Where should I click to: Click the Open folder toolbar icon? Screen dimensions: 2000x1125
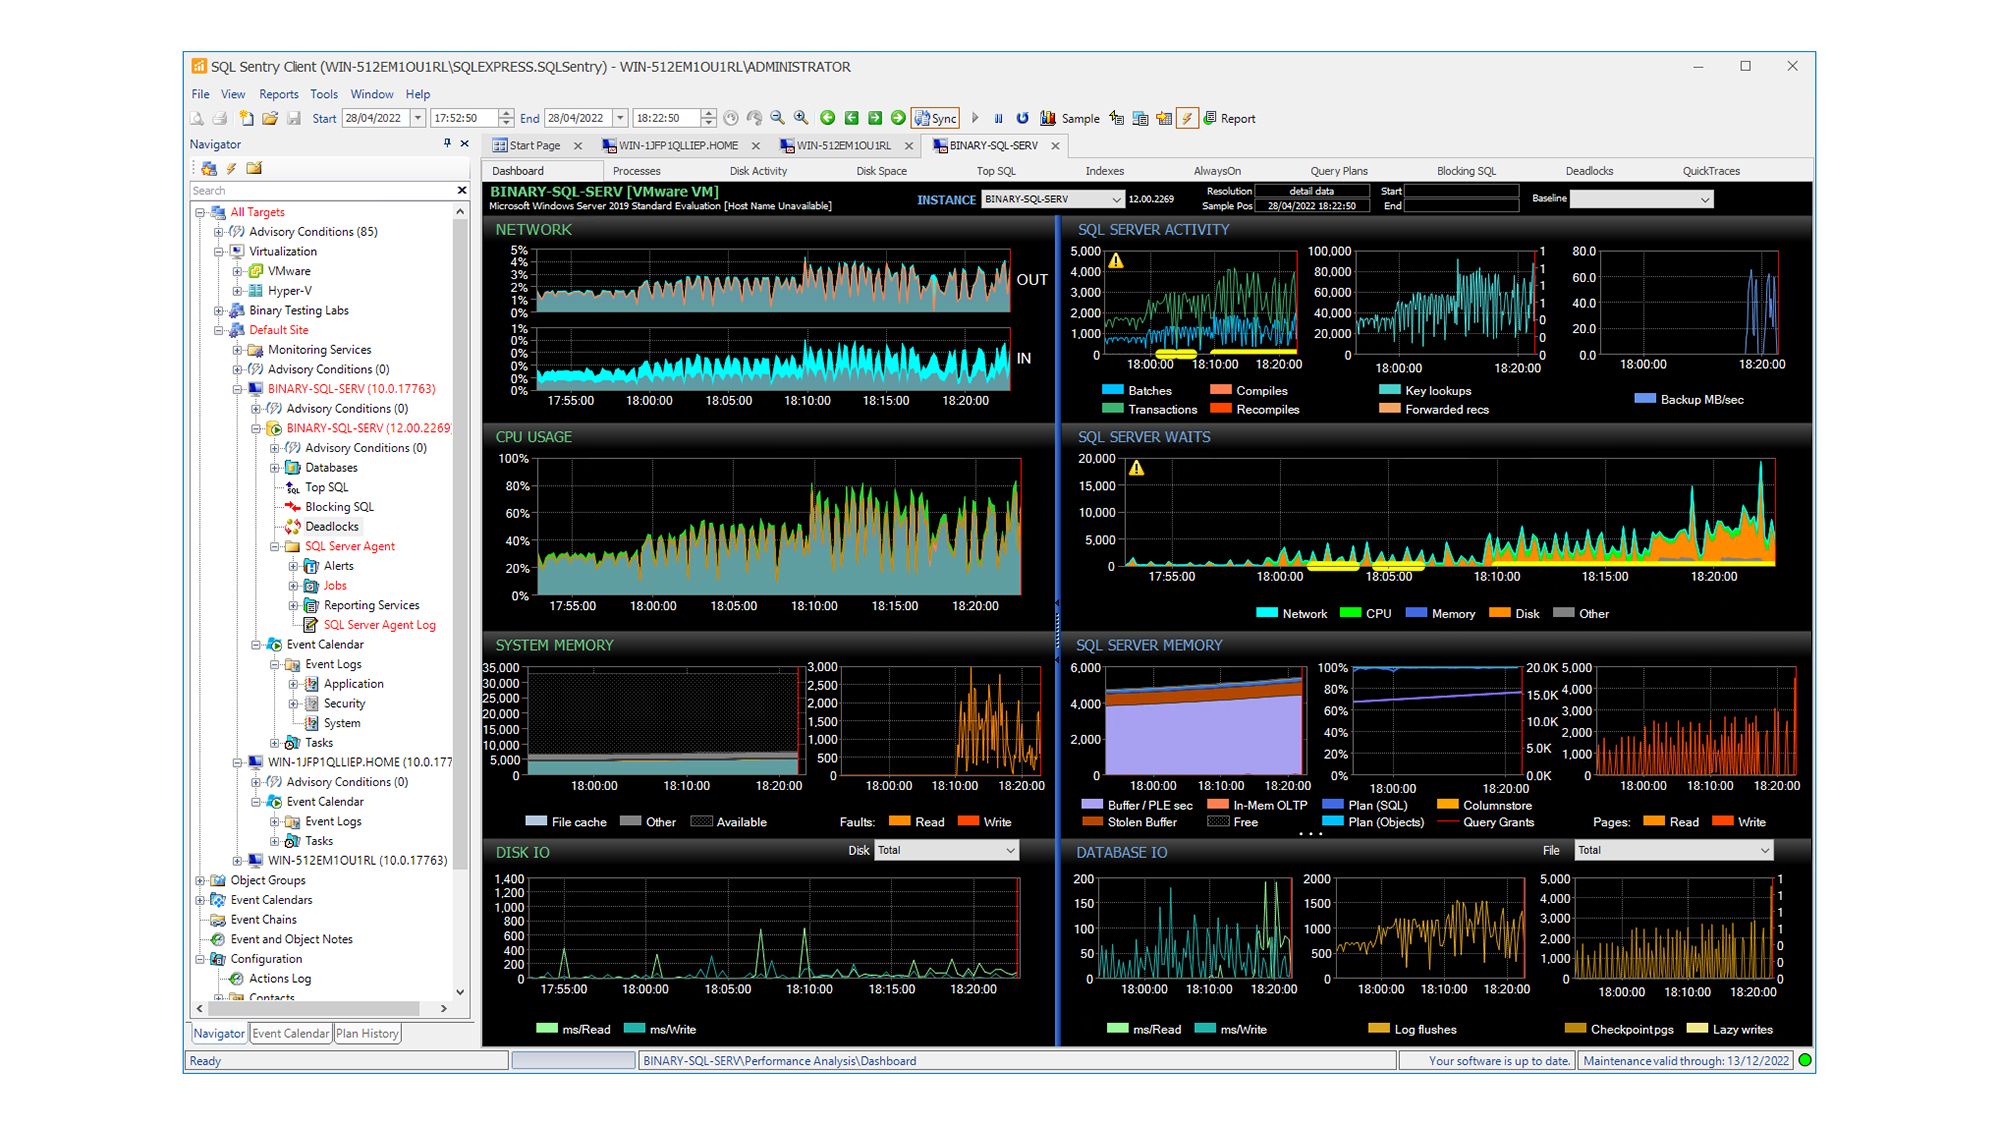(x=270, y=118)
